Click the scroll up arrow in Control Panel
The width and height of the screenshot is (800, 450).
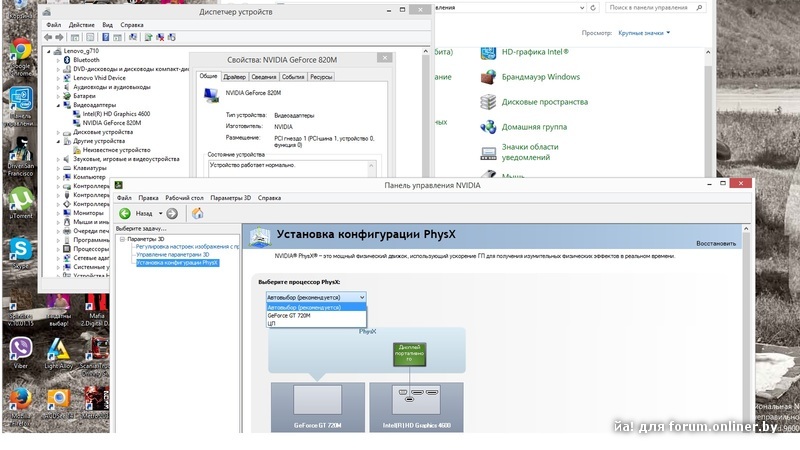pyautogui.click(x=708, y=52)
